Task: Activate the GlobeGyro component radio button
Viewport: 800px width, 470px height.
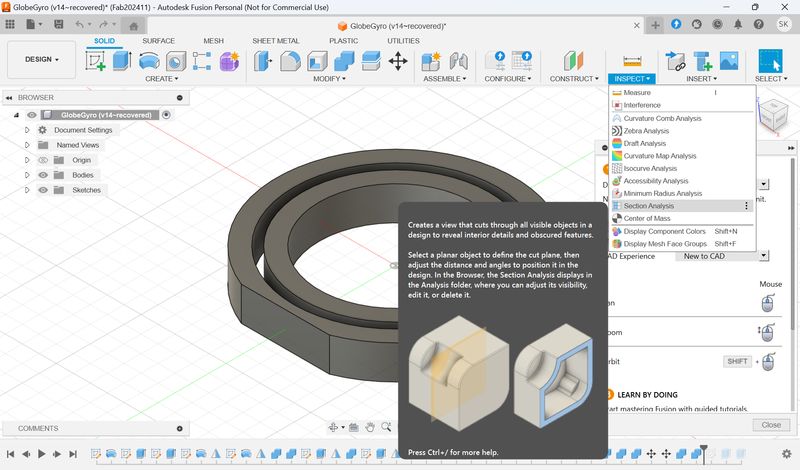Action: (x=166, y=115)
